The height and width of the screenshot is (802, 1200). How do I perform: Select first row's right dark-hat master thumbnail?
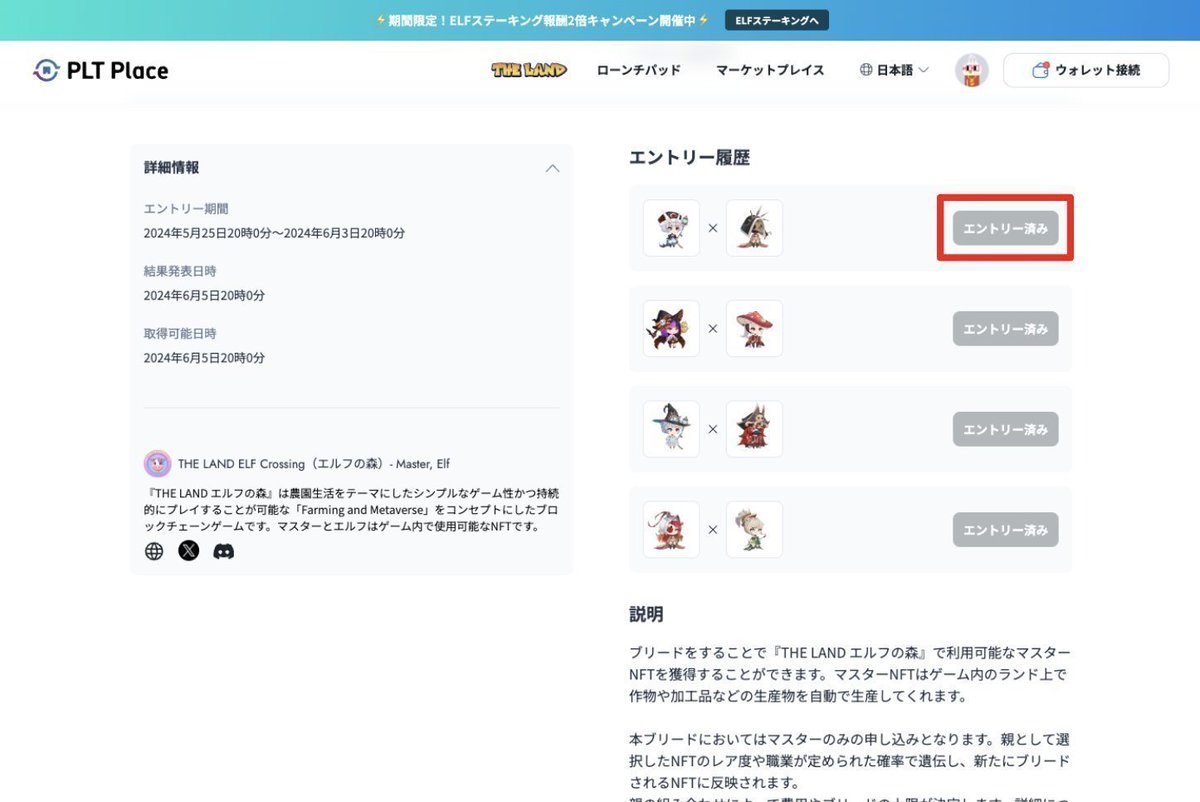click(754, 228)
